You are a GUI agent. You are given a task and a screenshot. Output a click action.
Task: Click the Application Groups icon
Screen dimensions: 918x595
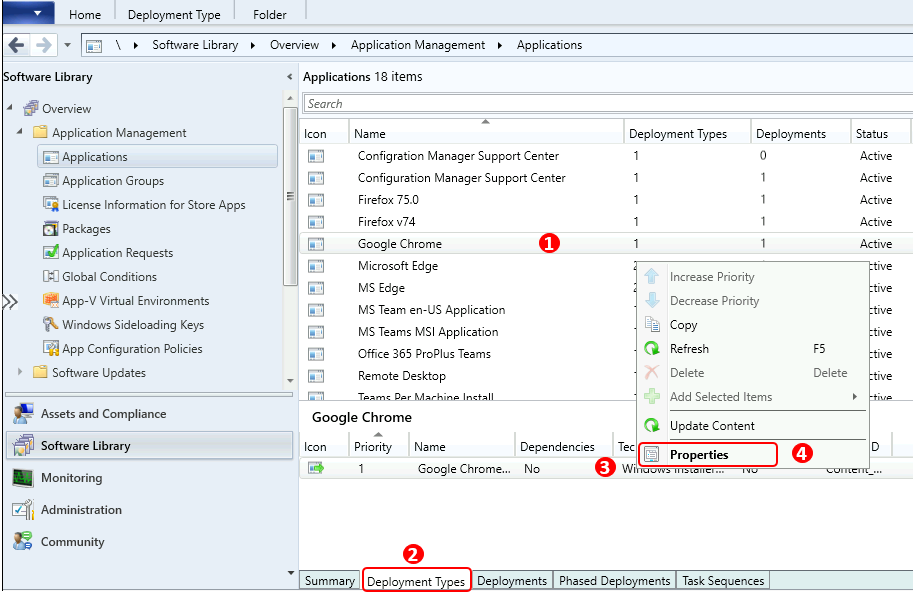[x=51, y=180]
